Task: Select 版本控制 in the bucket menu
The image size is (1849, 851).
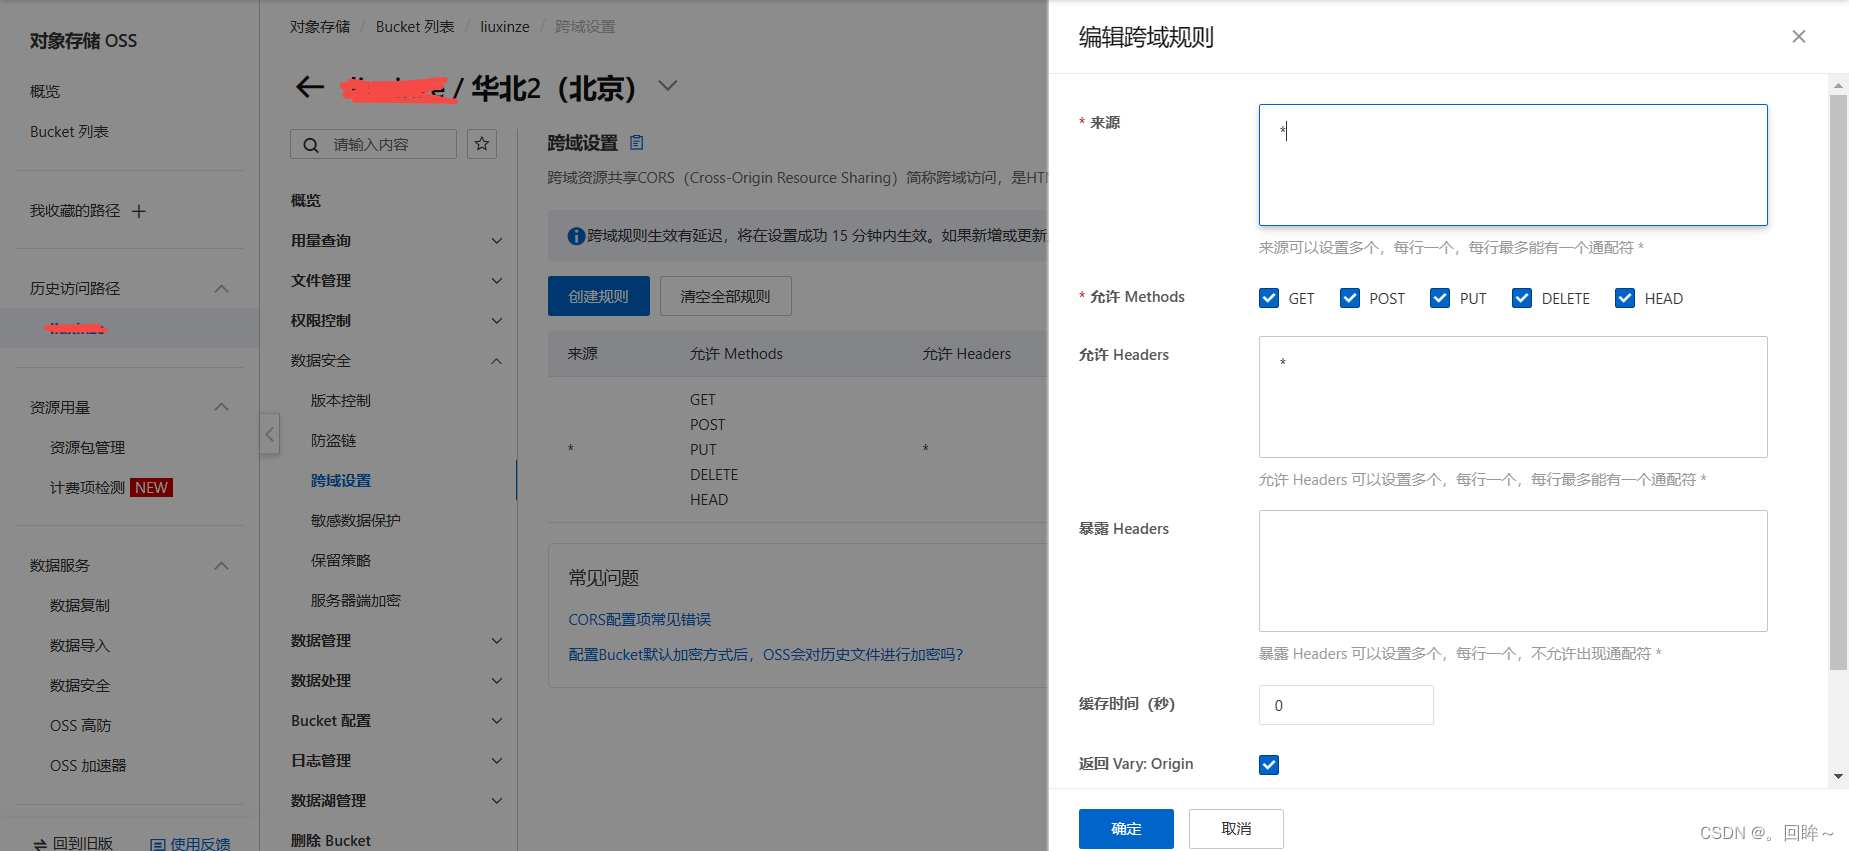Action: tap(340, 400)
